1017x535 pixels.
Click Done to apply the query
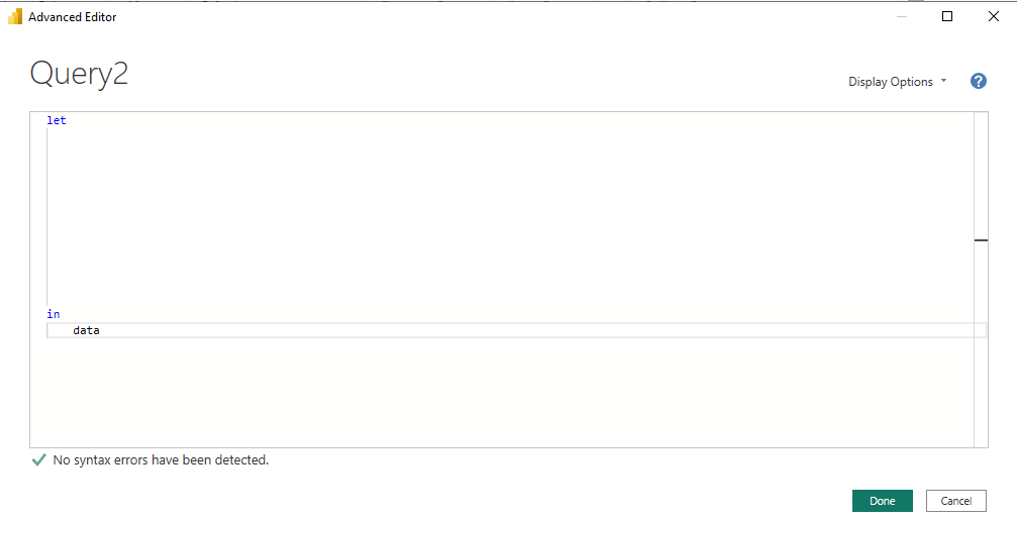click(882, 501)
